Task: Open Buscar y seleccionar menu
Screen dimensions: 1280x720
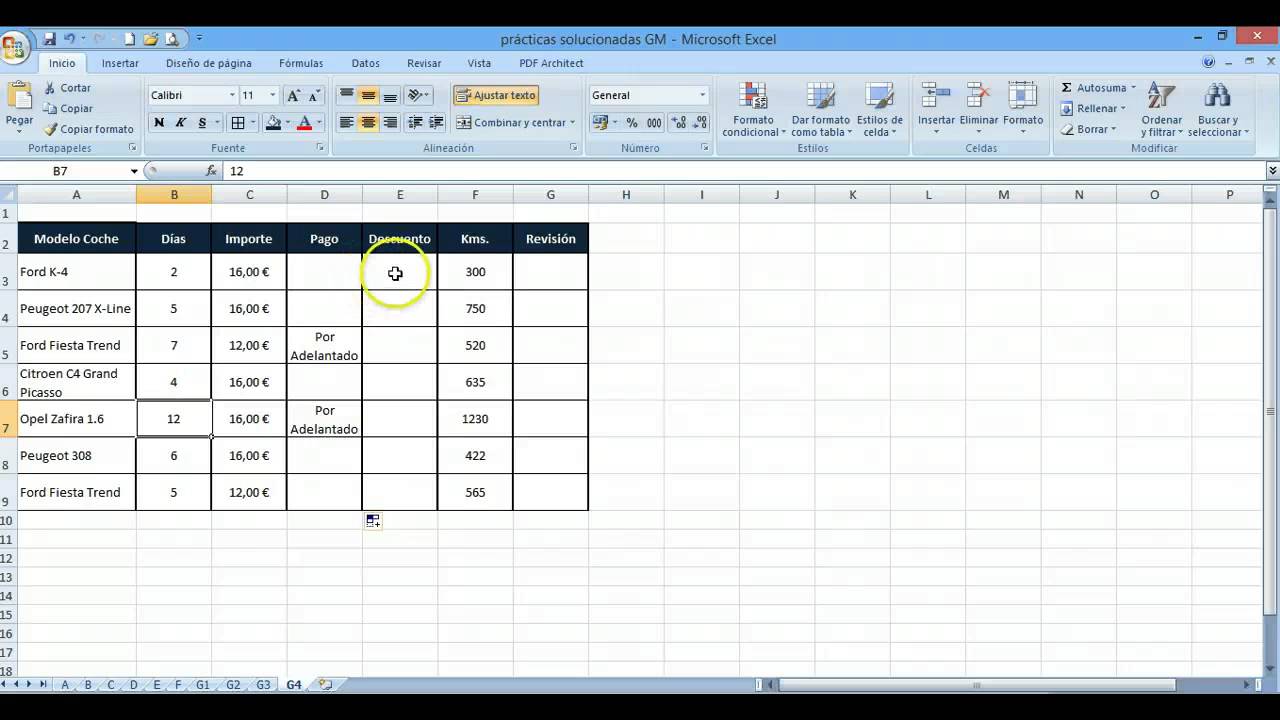Action: [1219, 110]
